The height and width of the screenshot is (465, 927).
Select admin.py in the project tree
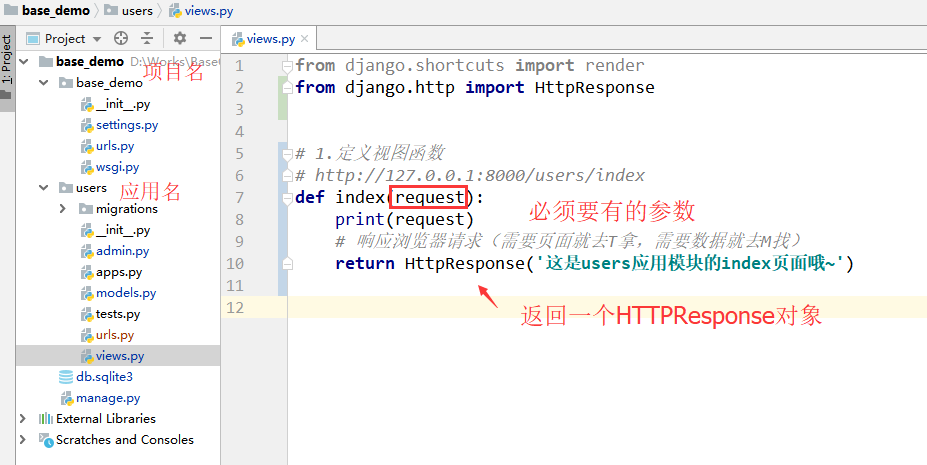[122, 251]
